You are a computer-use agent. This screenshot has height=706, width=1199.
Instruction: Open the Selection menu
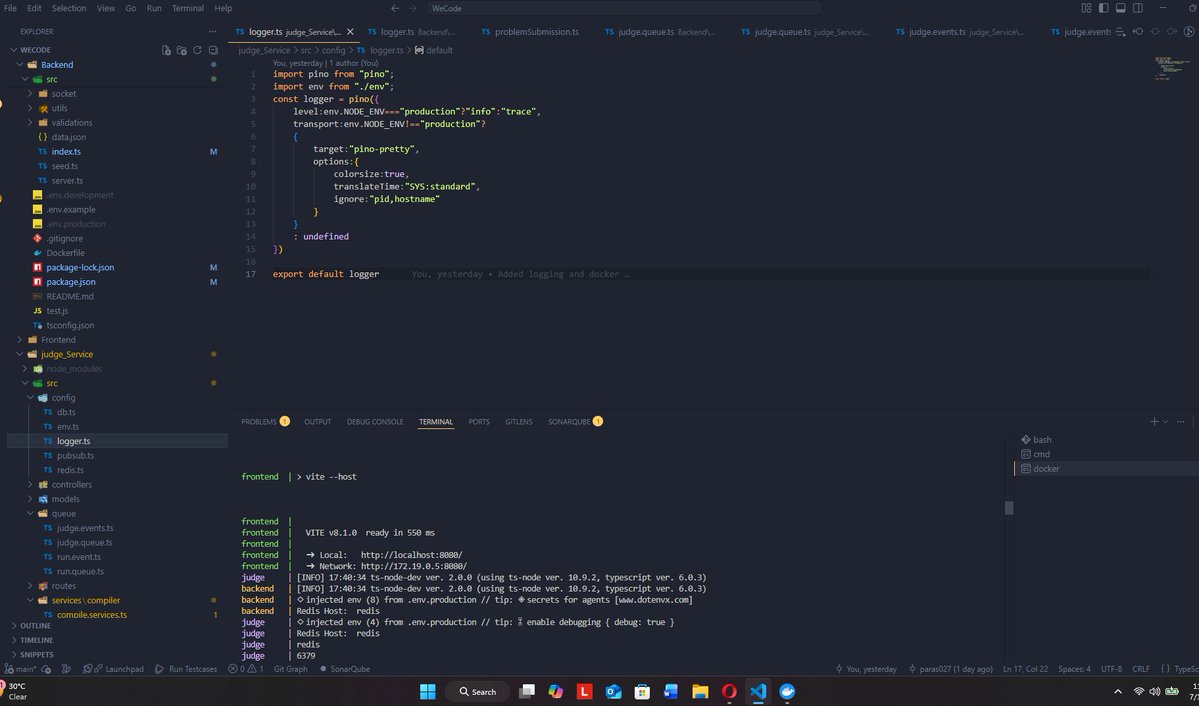(69, 8)
